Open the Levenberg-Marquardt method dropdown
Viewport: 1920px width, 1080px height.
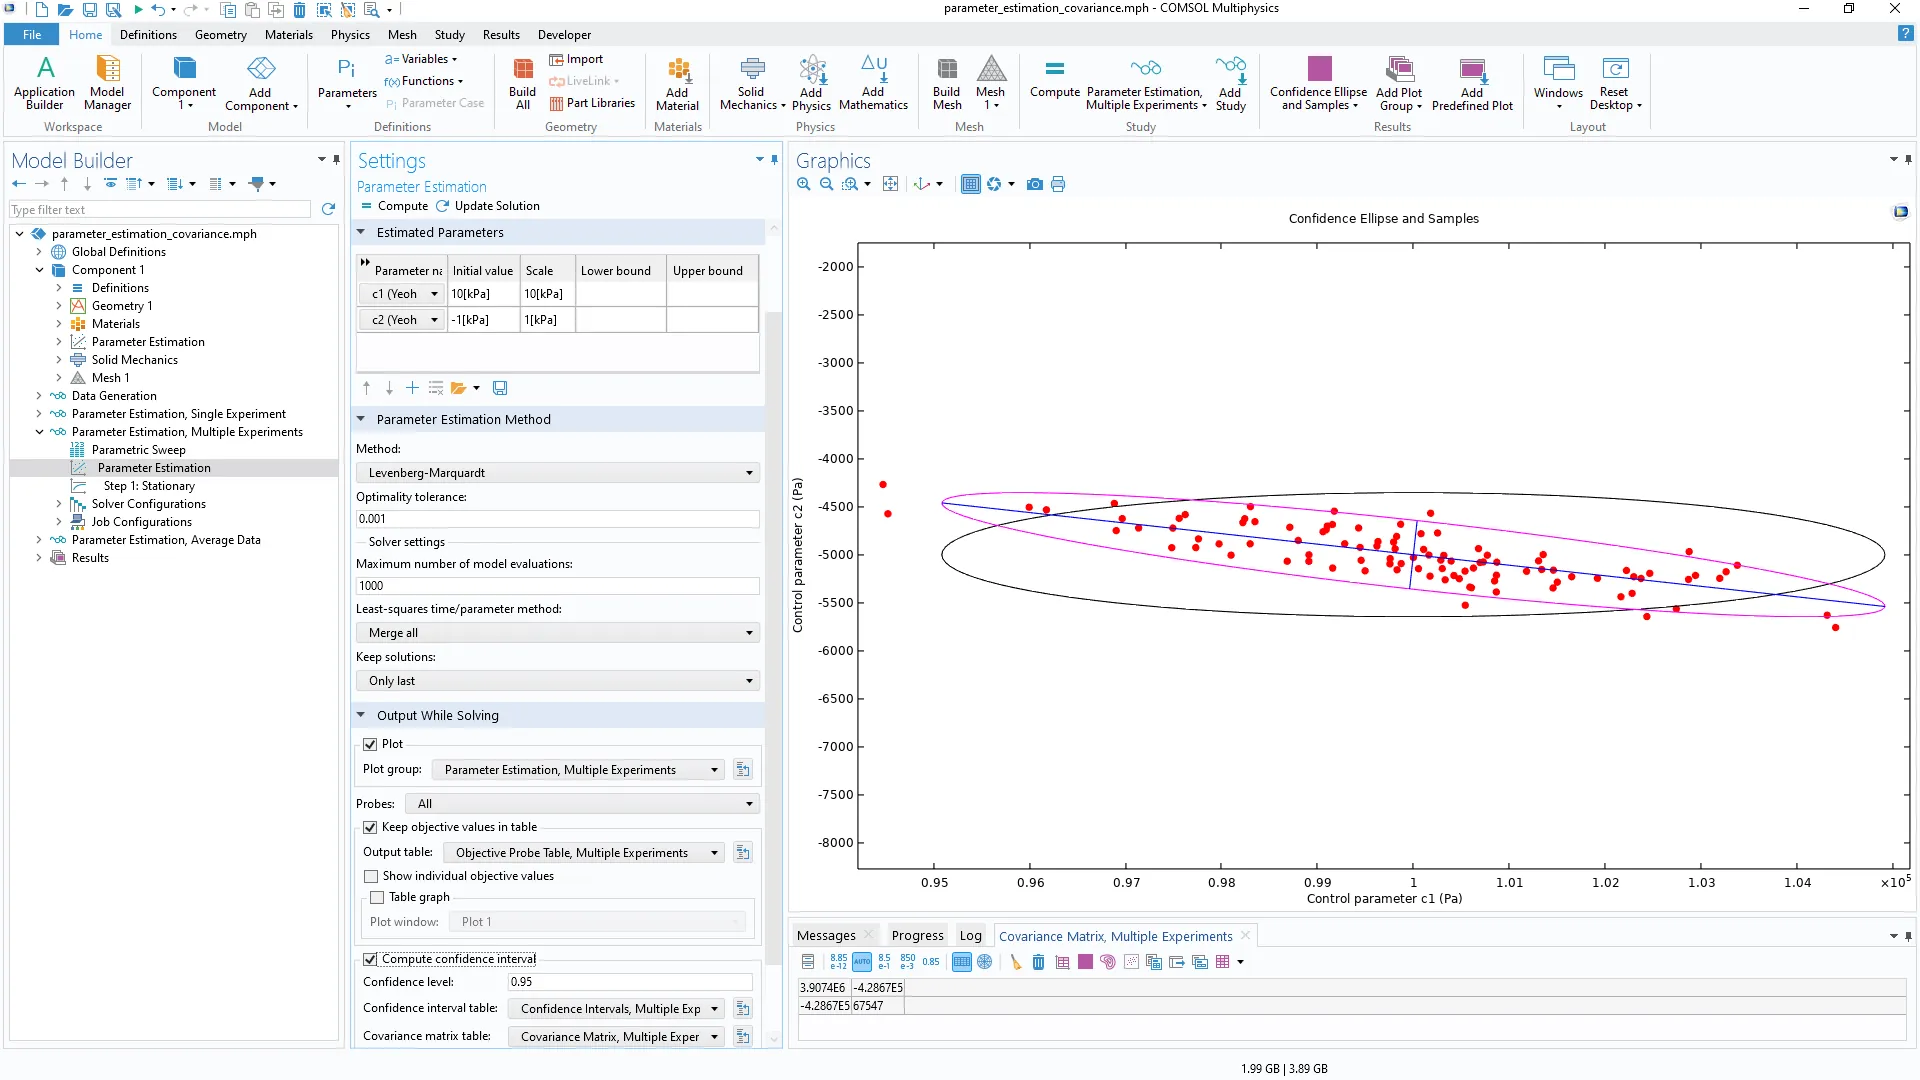click(557, 473)
